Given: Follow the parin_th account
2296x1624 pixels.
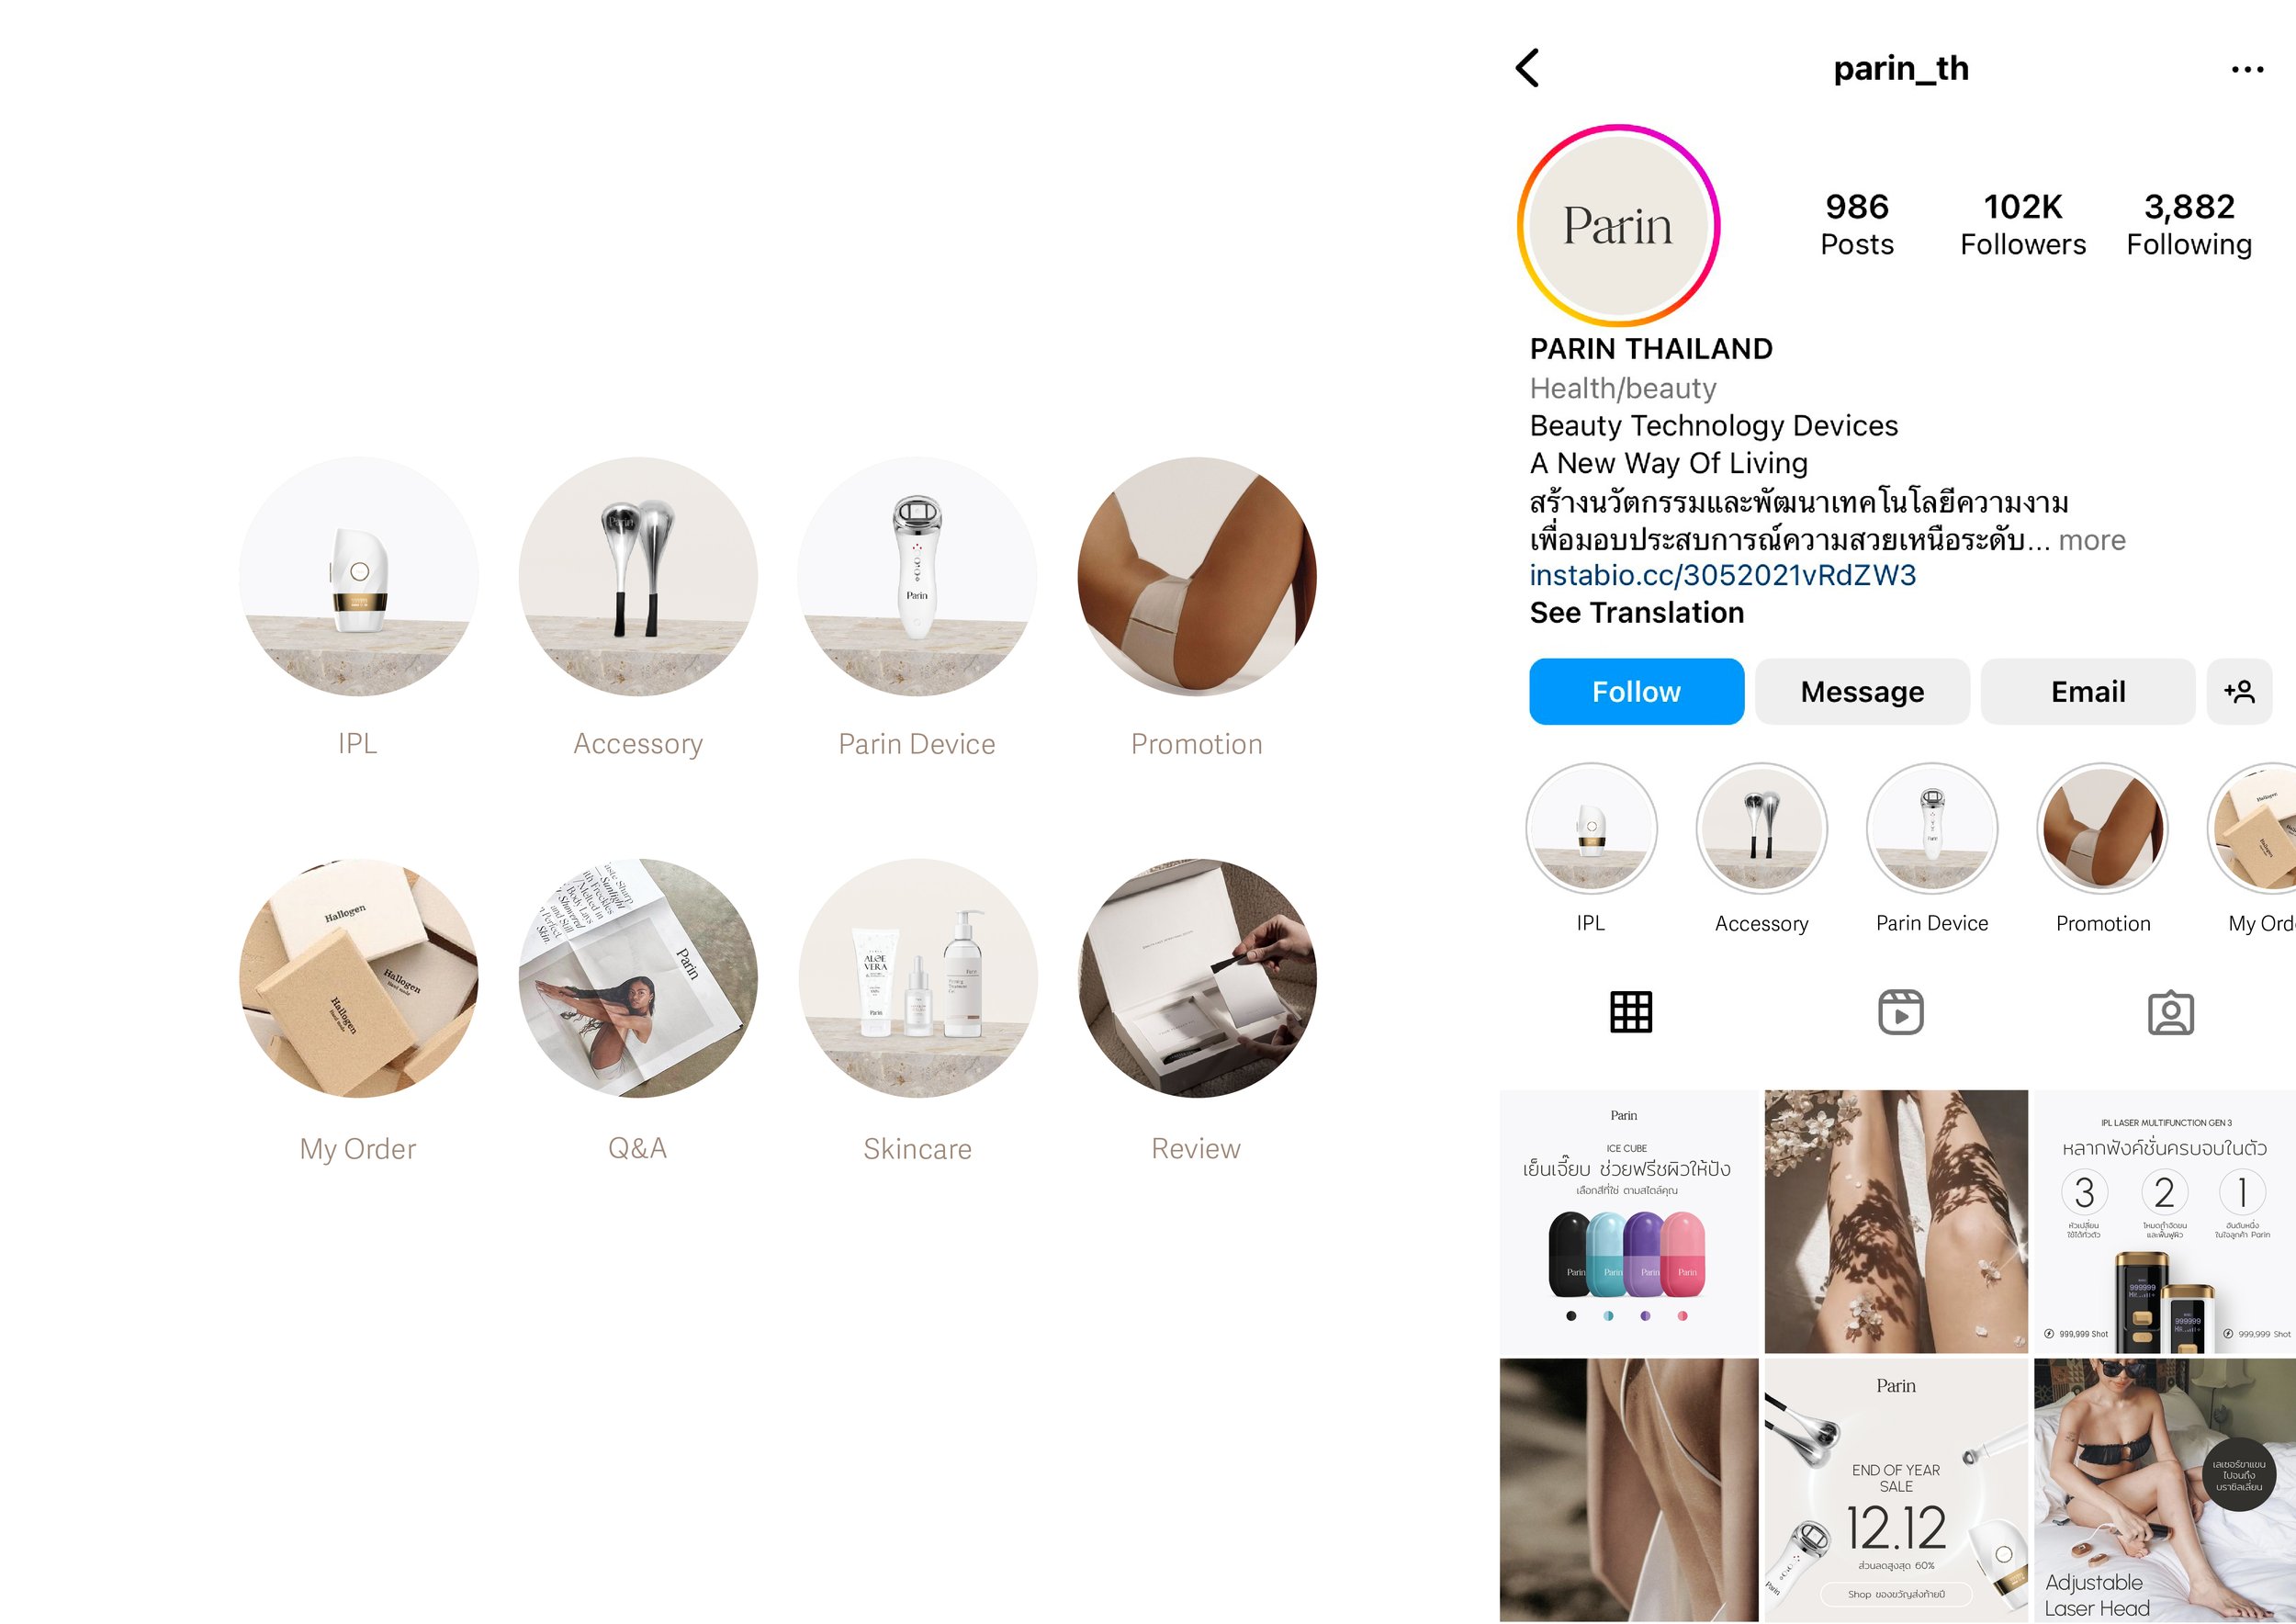Looking at the screenshot, I should click(x=1636, y=691).
